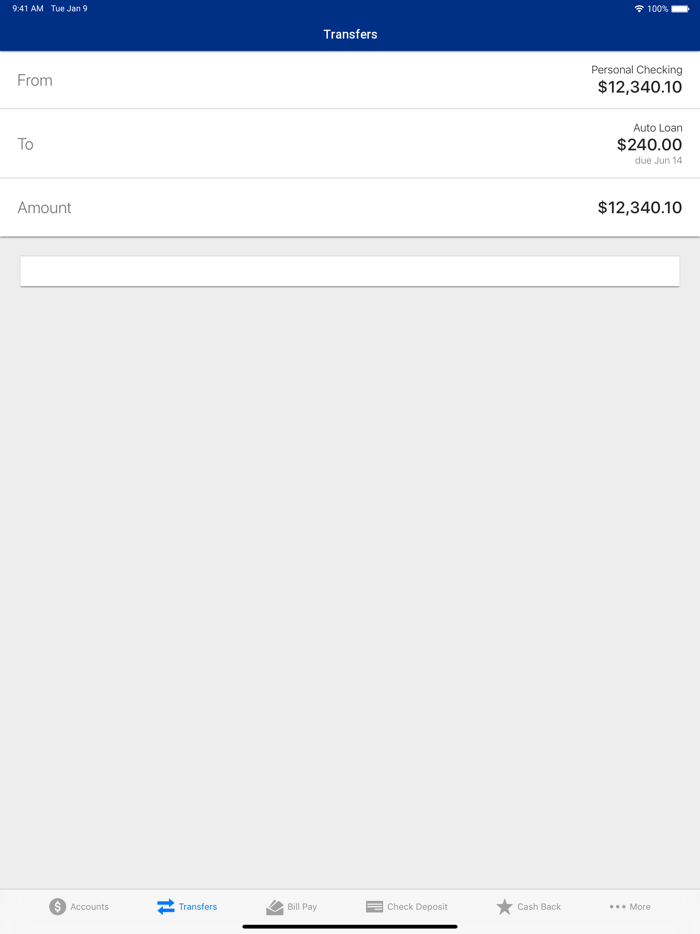Tap the $12,340.10 transfer amount value
Image resolution: width=700 pixels, height=934 pixels.
click(x=640, y=207)
